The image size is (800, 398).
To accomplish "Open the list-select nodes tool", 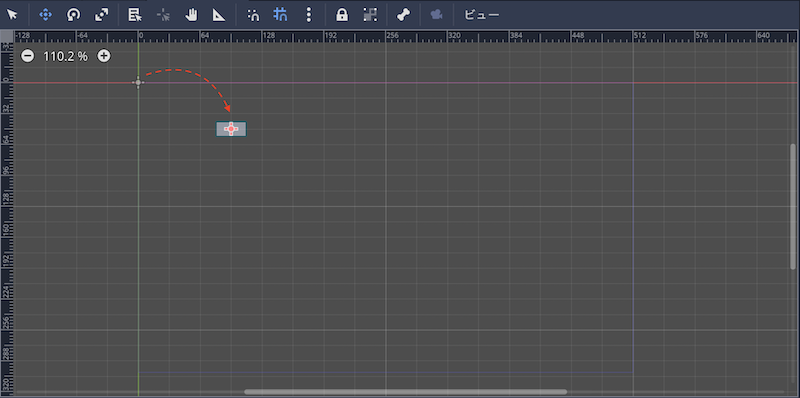I will pos(135,15).
